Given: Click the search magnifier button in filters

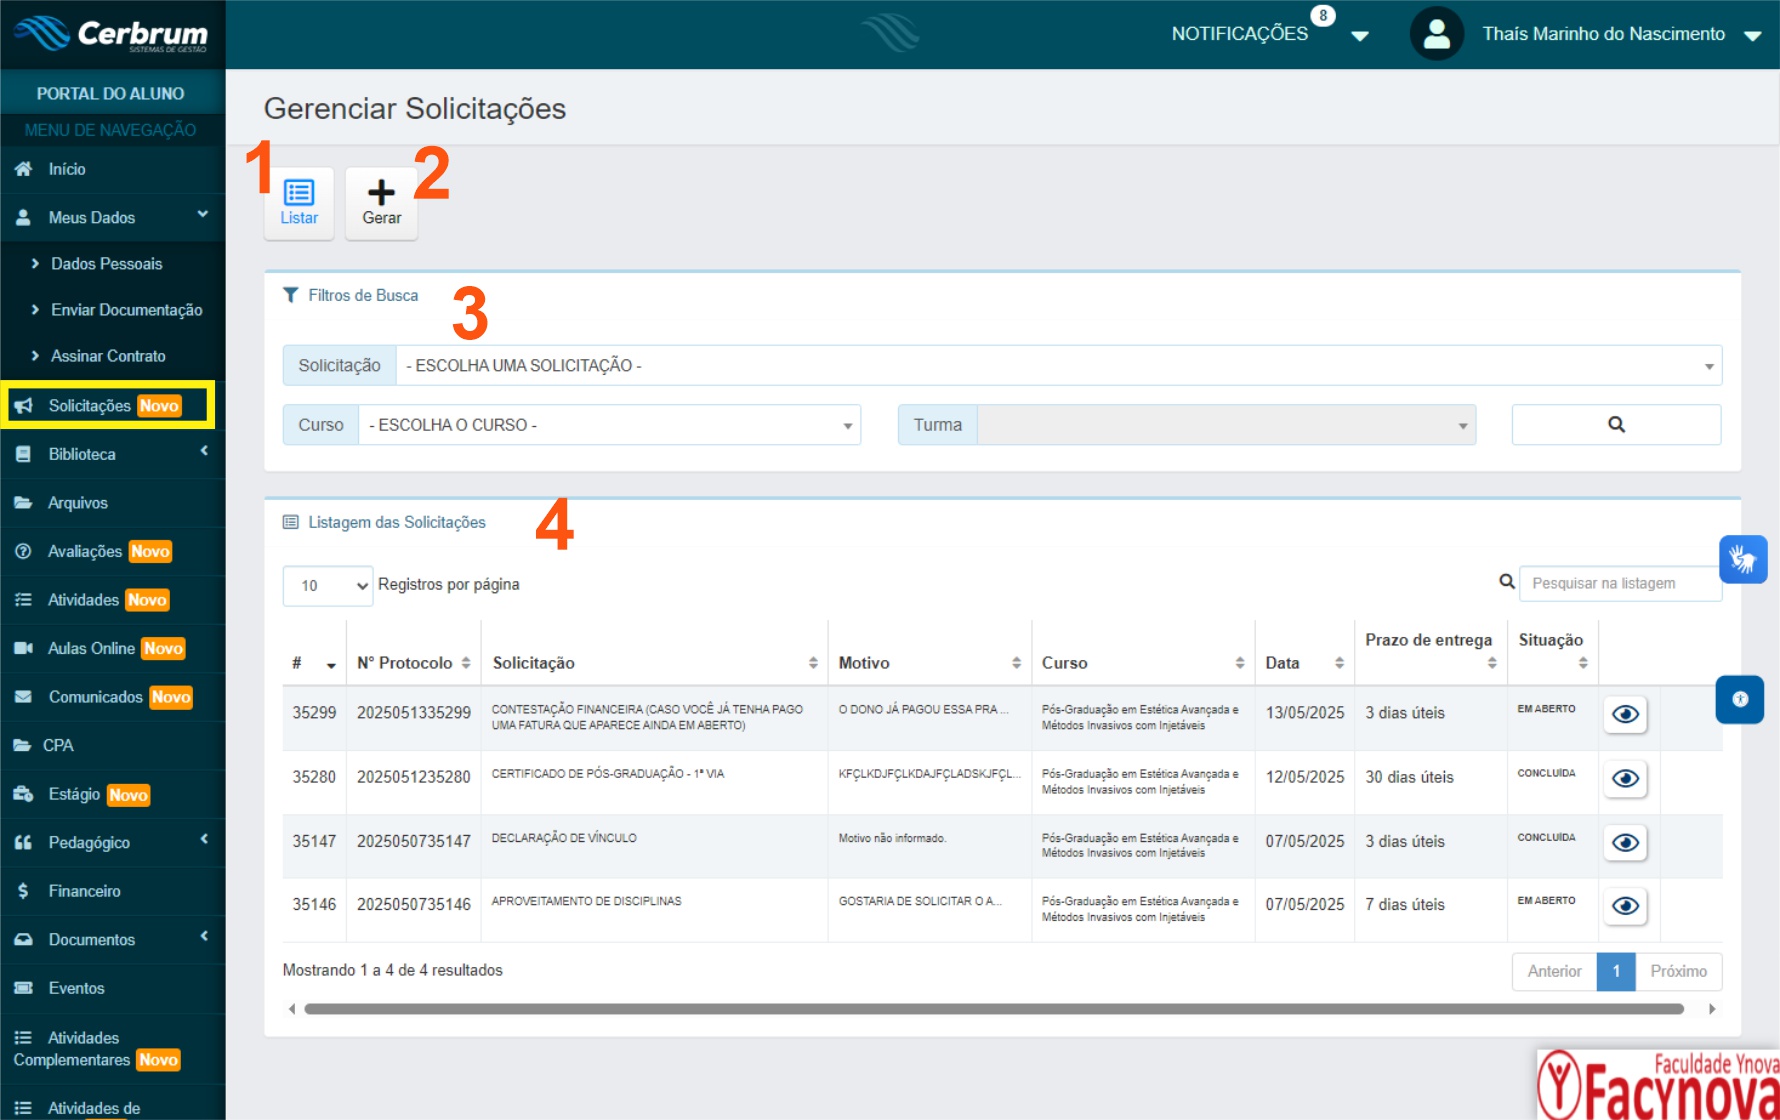Looking at the screenshot, I should click(1616, 425).
